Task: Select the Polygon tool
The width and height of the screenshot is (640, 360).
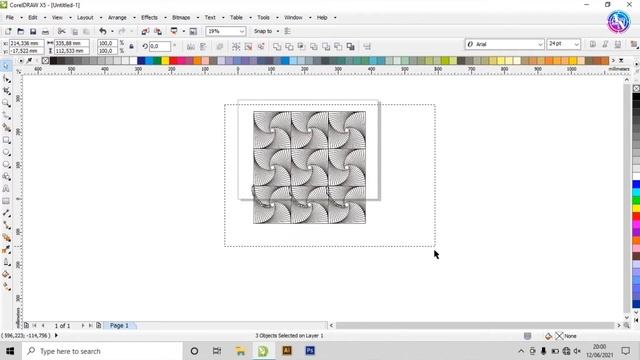Action: tap(6, 164)
